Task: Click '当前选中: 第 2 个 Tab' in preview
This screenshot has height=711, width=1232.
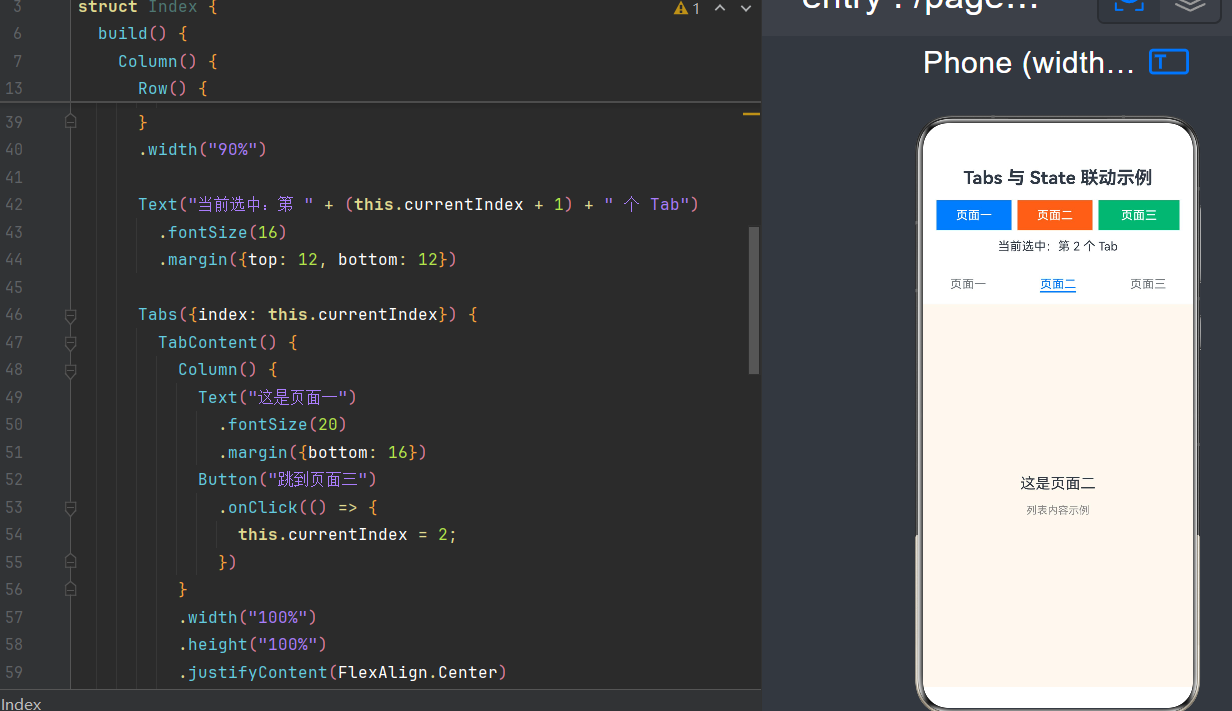Action: coord(1058,246)
